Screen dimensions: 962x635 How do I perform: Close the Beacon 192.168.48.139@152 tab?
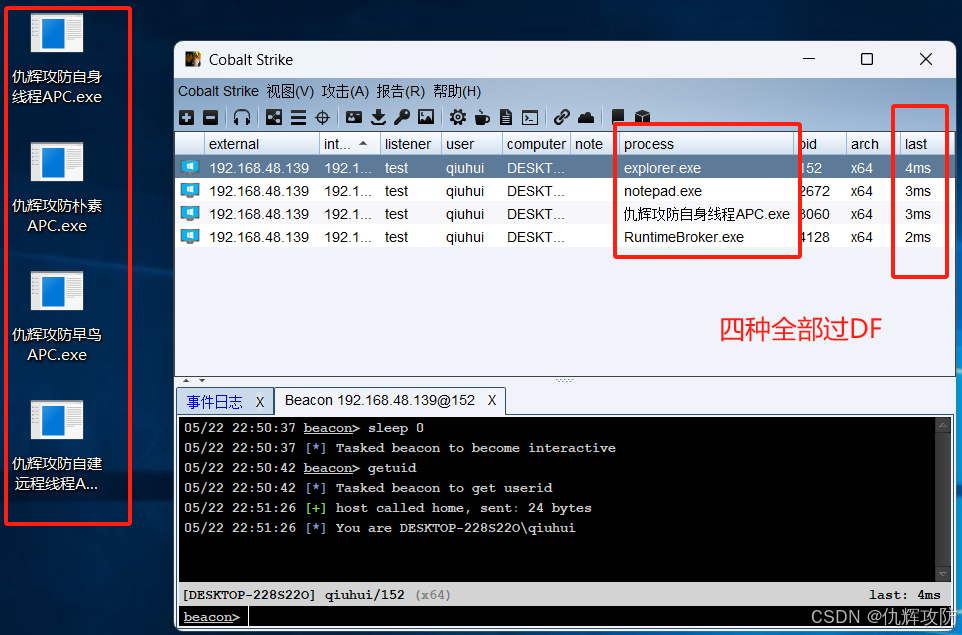492,401
